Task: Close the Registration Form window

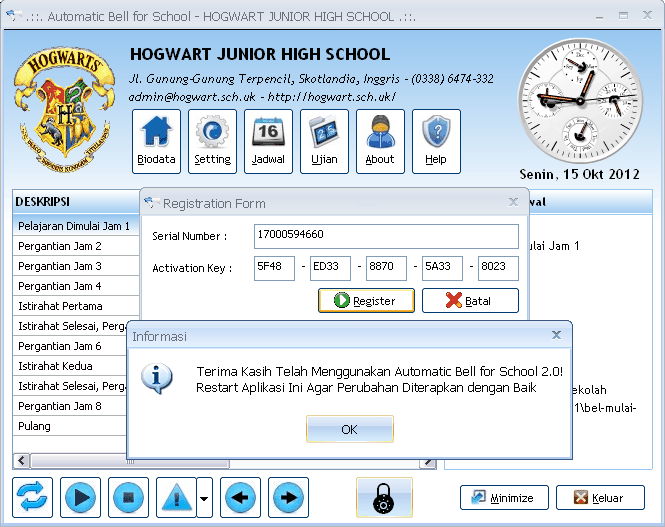Action: click(x=513, y=202)
